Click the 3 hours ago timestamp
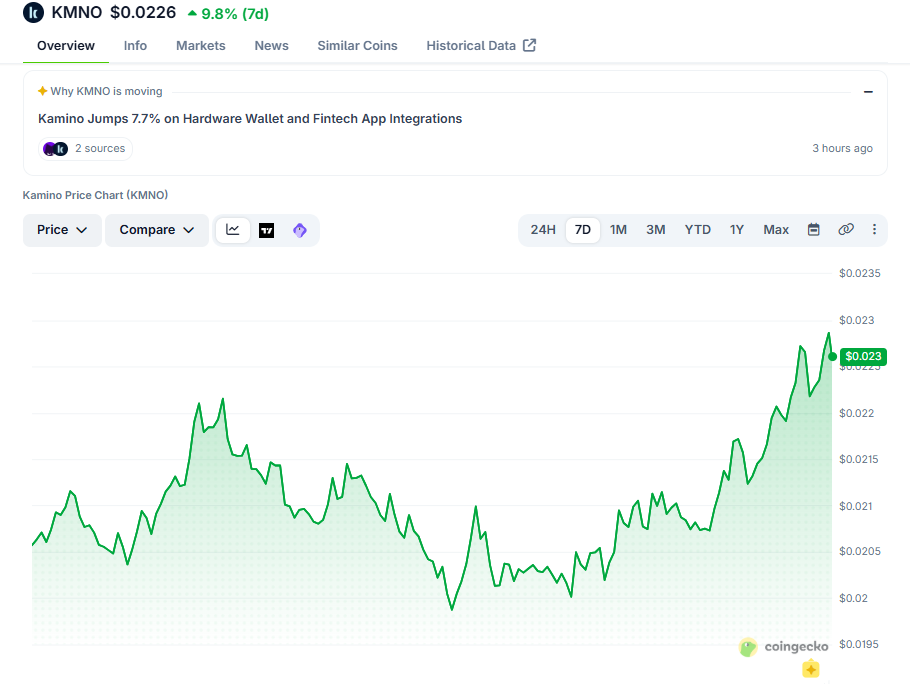The image size is (910, 684). point(842,148)
